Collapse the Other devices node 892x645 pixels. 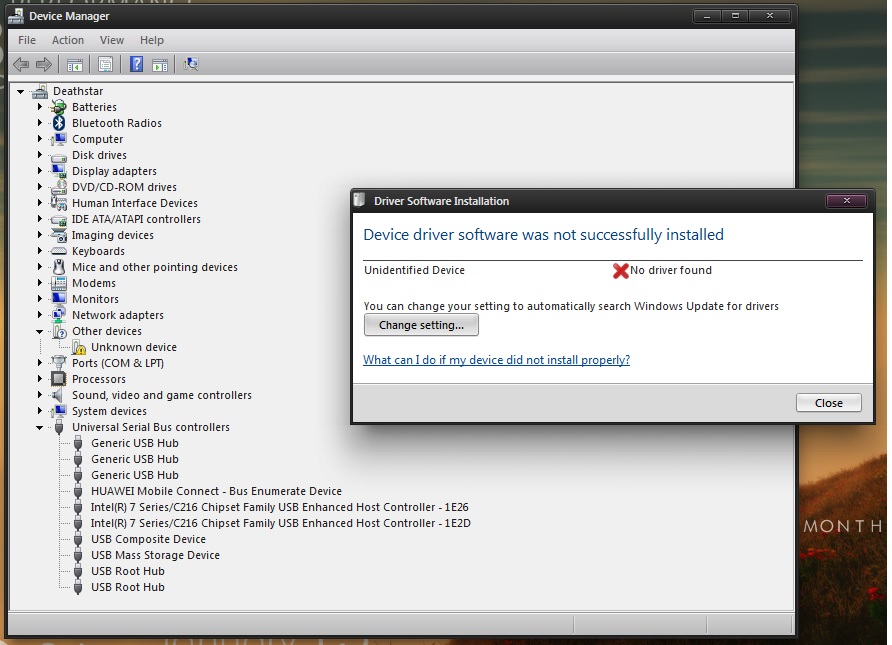click(39, 332)
